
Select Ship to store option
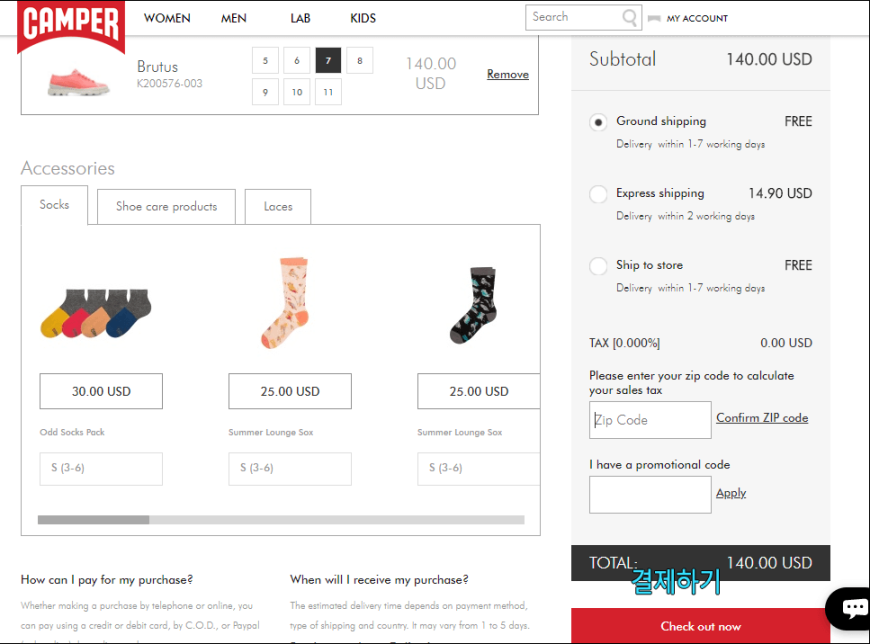(x=598, y=266)
